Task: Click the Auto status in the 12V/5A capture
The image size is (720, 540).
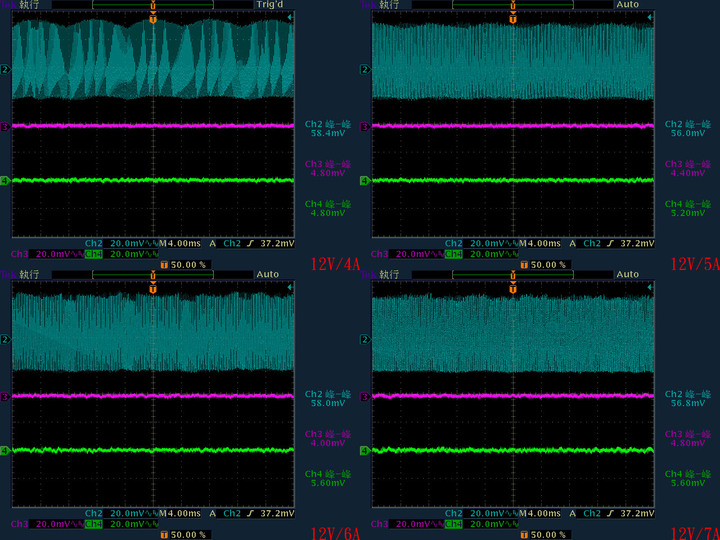Action: click(x=628, y=4)
